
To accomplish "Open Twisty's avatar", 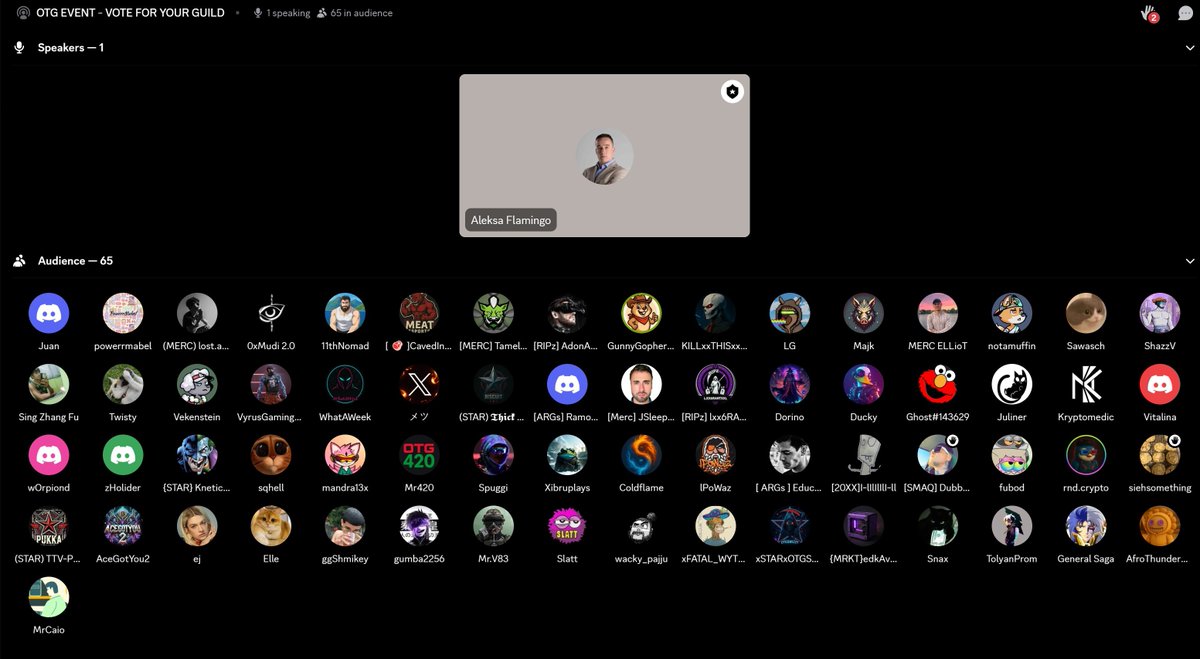I will click(x=123, y=384).
